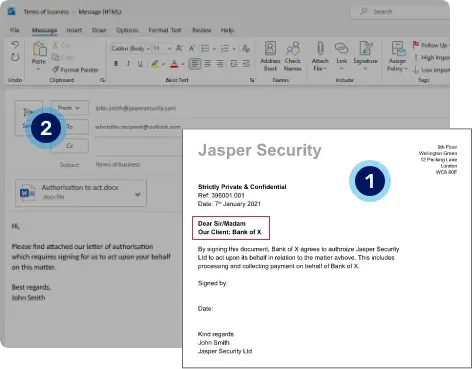Viewport: 472px width, 369px height.
Task: Open the Signature menu
Action: pyautogui.click(x=366, y=56)
